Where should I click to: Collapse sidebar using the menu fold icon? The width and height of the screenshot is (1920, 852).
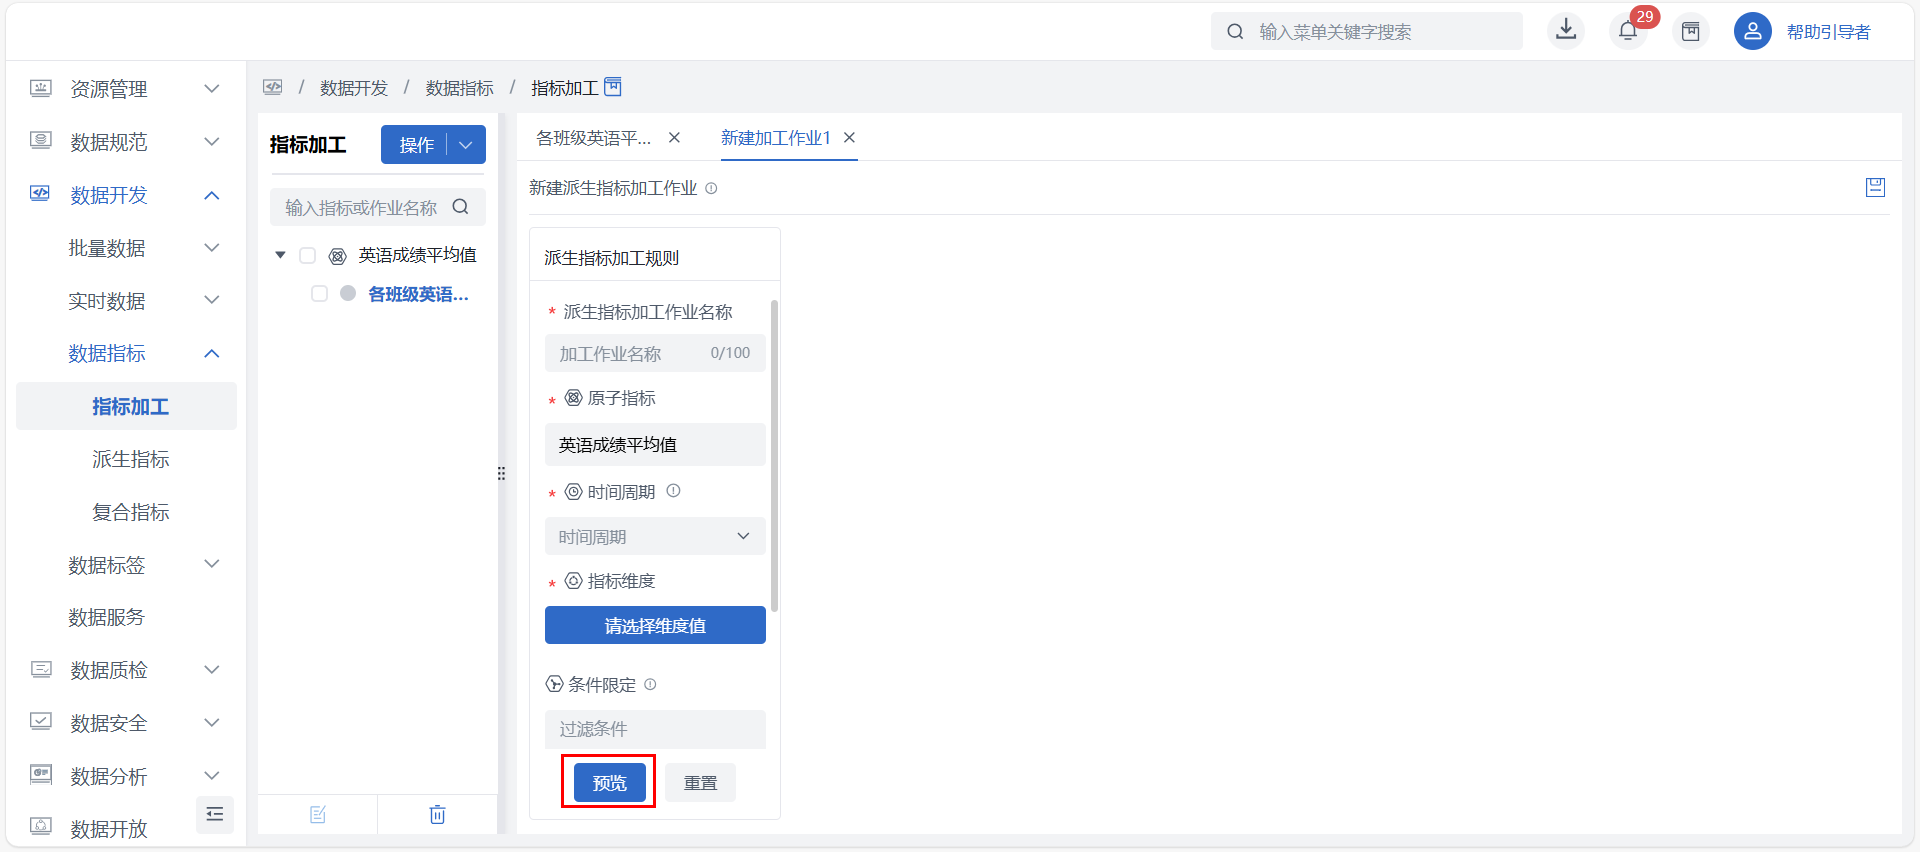point(214,814)
